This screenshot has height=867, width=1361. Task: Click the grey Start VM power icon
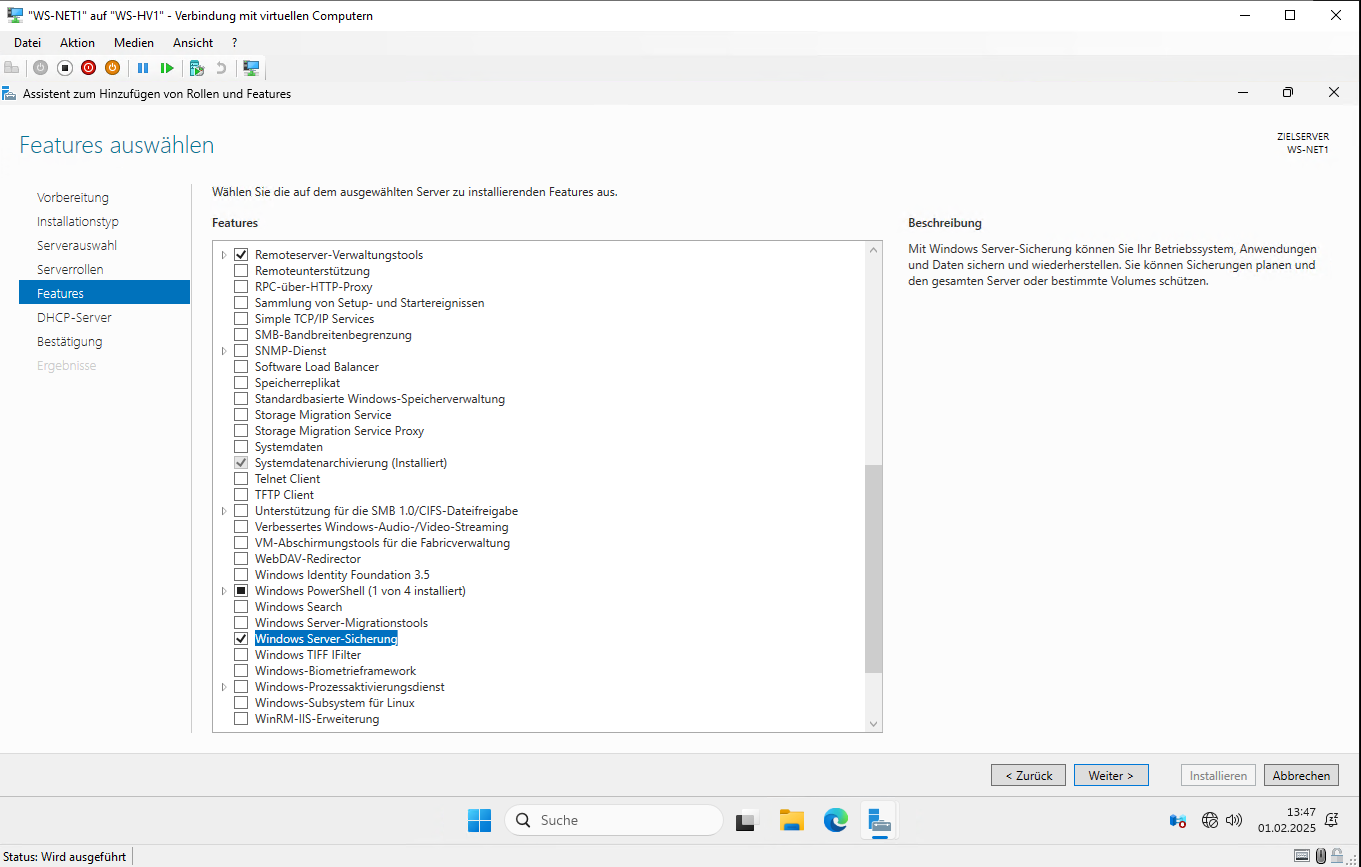(40, 68)
